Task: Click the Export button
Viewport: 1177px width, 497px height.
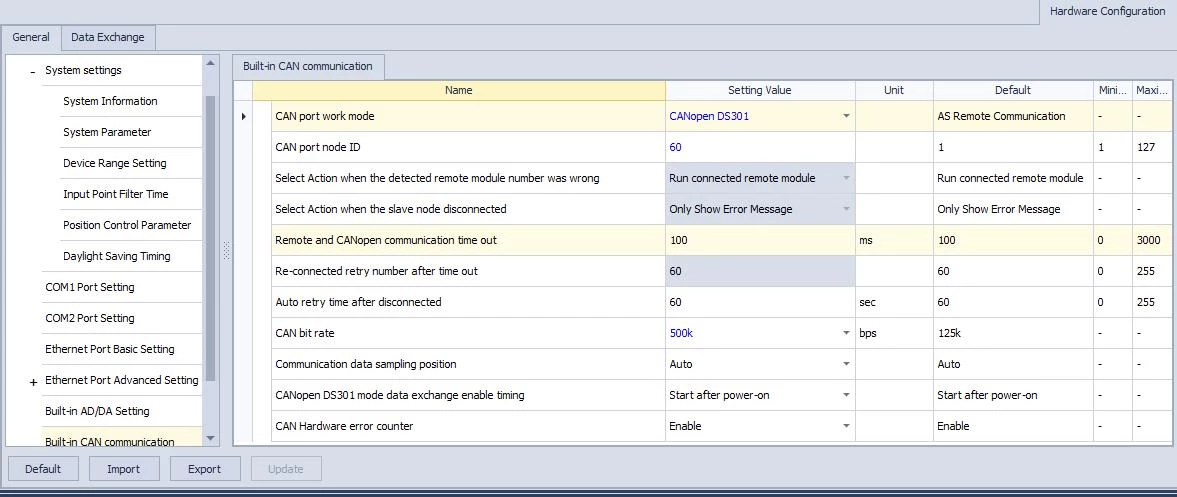Action: click(x=204, y=468)
